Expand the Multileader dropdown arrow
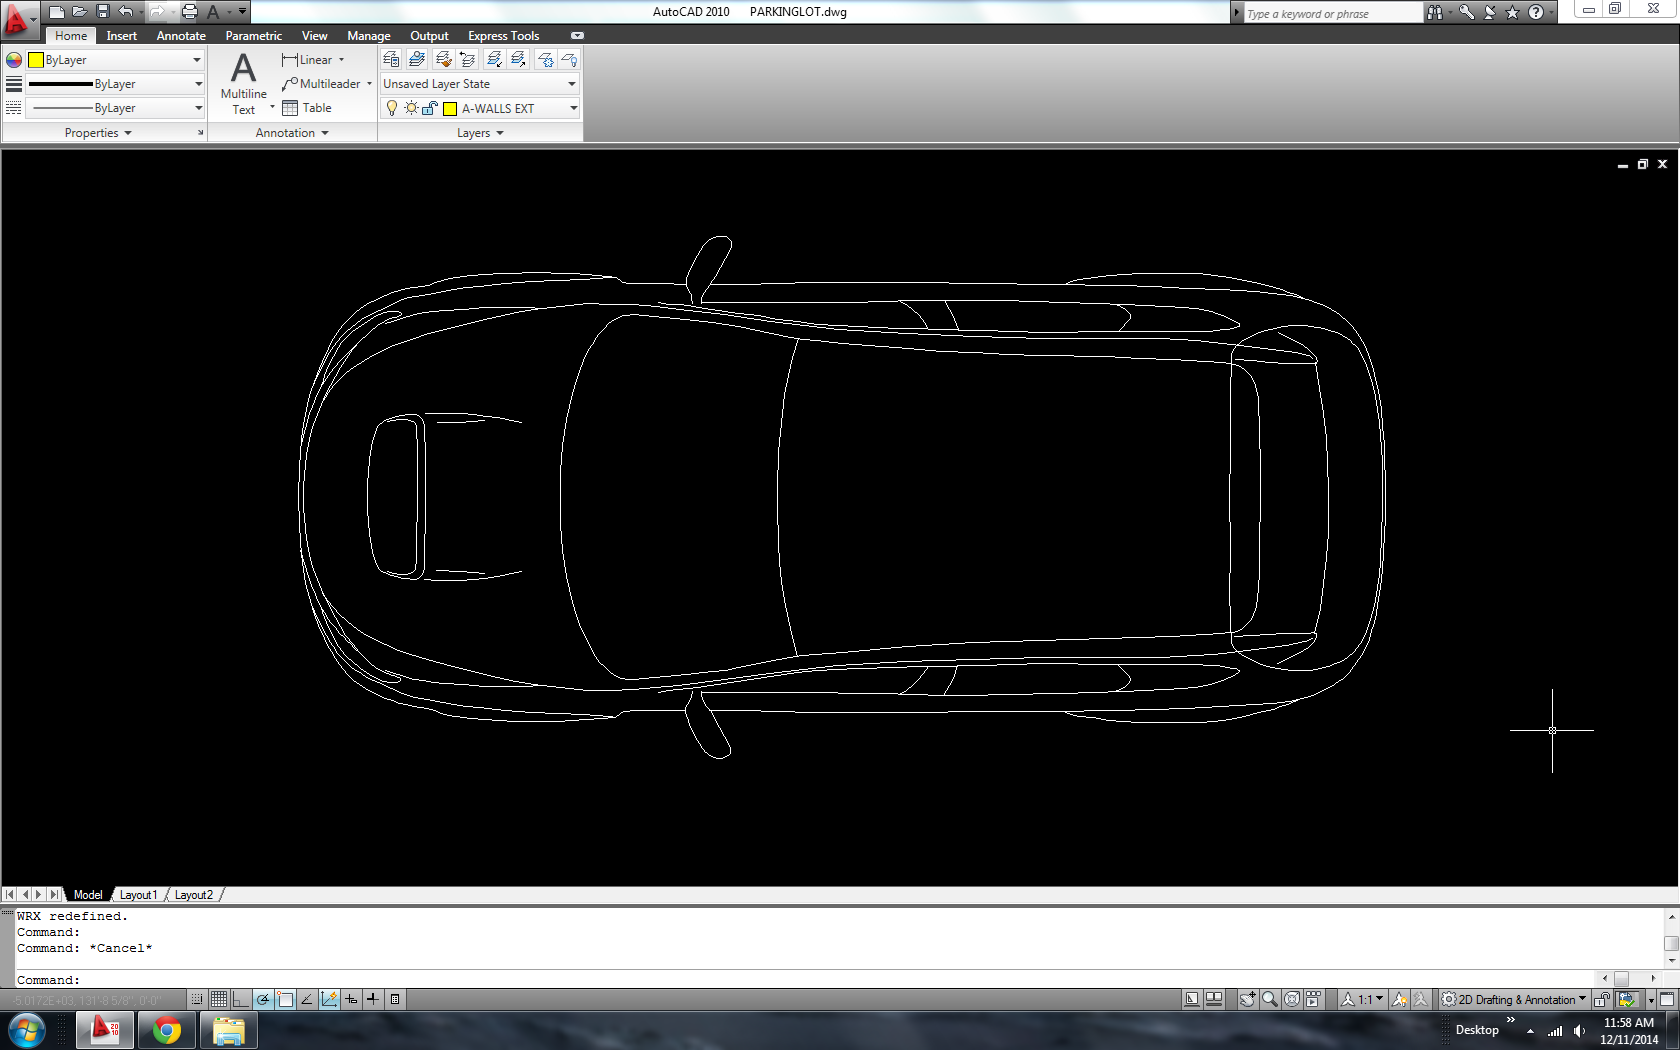 pyautogui.click(x=369, y=84)
